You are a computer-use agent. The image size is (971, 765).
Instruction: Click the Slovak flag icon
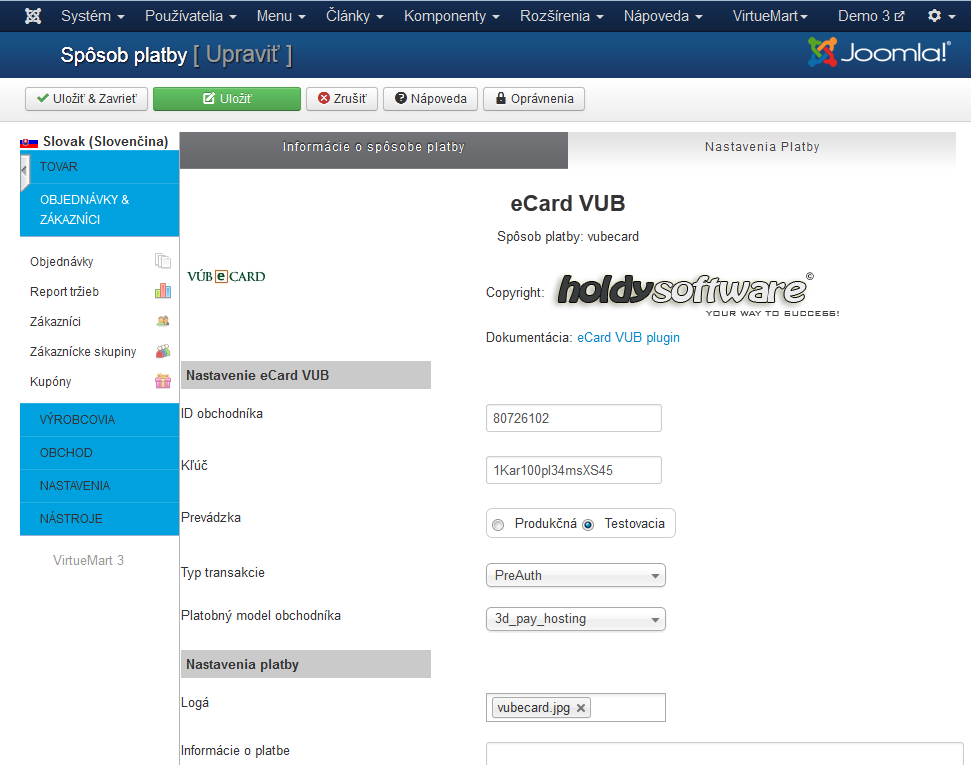click(29, 142)
